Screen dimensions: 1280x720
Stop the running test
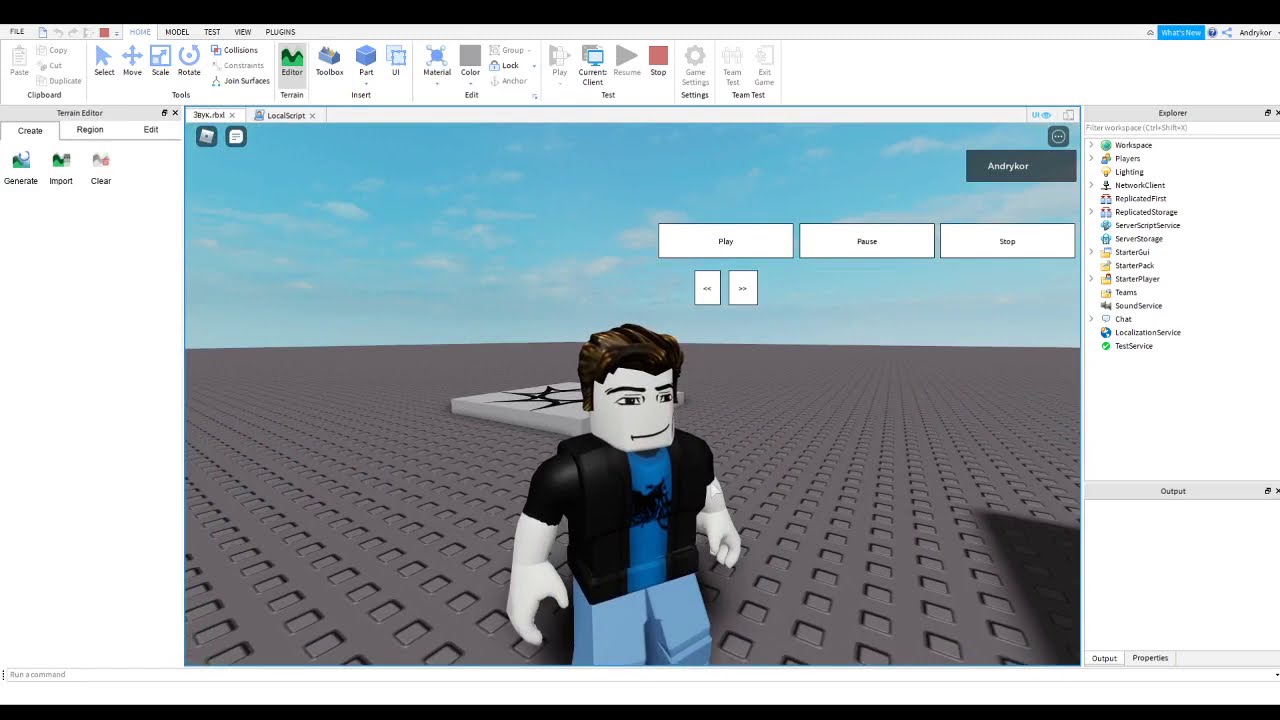(x=658, y=61)
